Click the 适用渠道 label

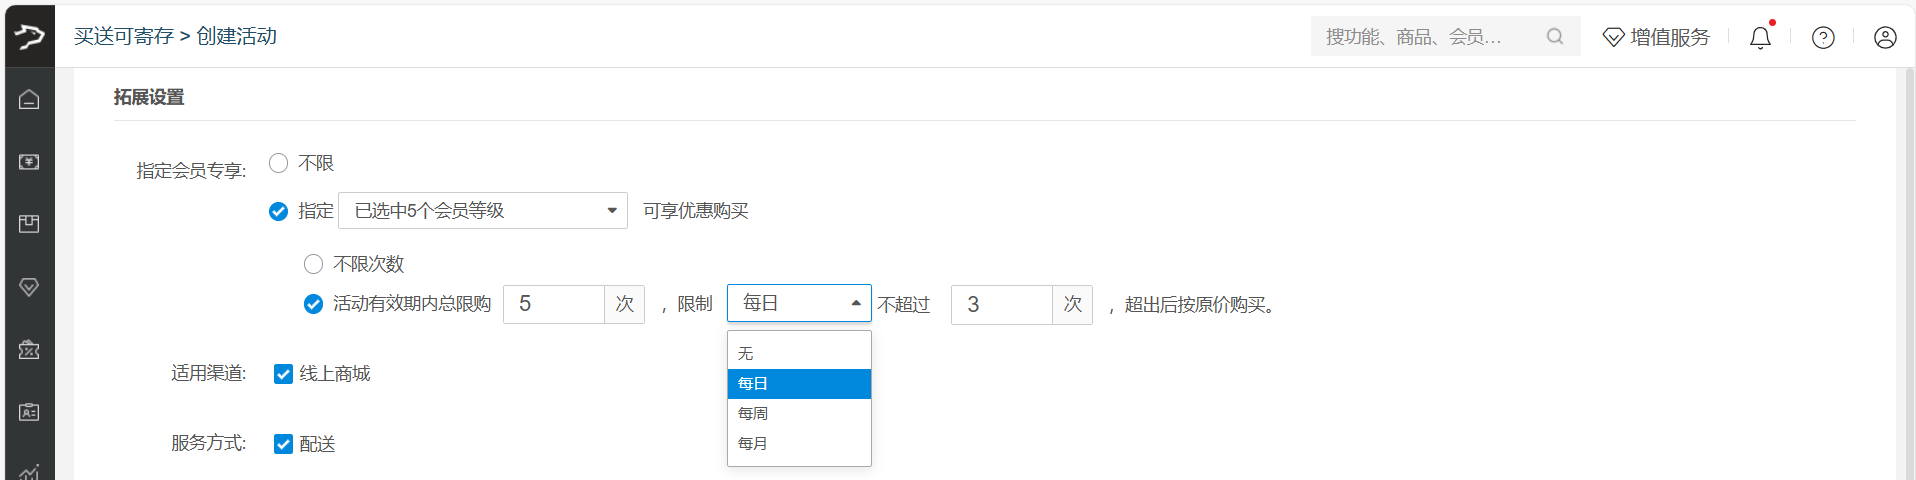[x=208, y=373]
